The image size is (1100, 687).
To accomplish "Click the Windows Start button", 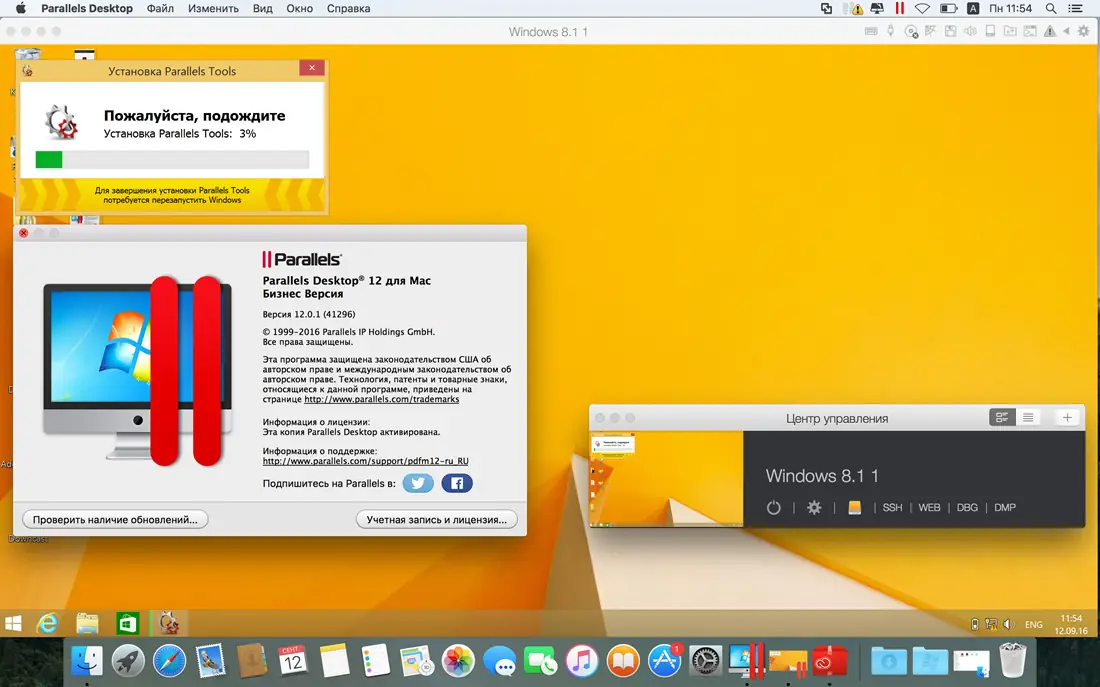I will tap(13, 623).
